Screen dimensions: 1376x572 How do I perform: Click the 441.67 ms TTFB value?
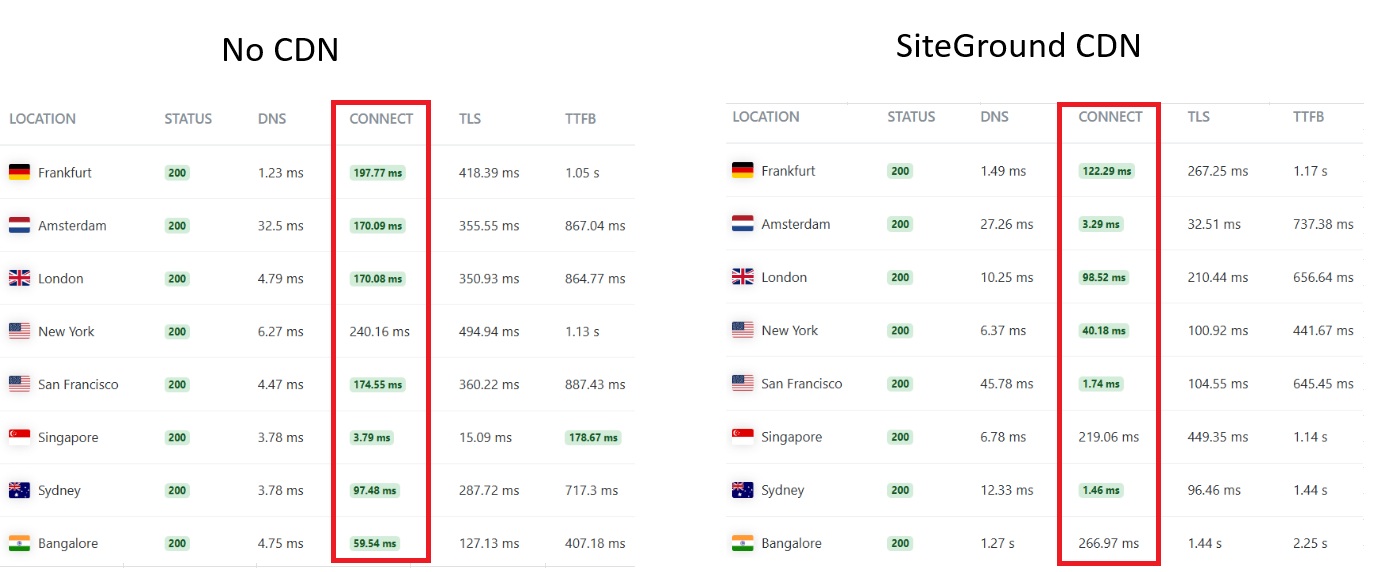(x=1323, y=330)
